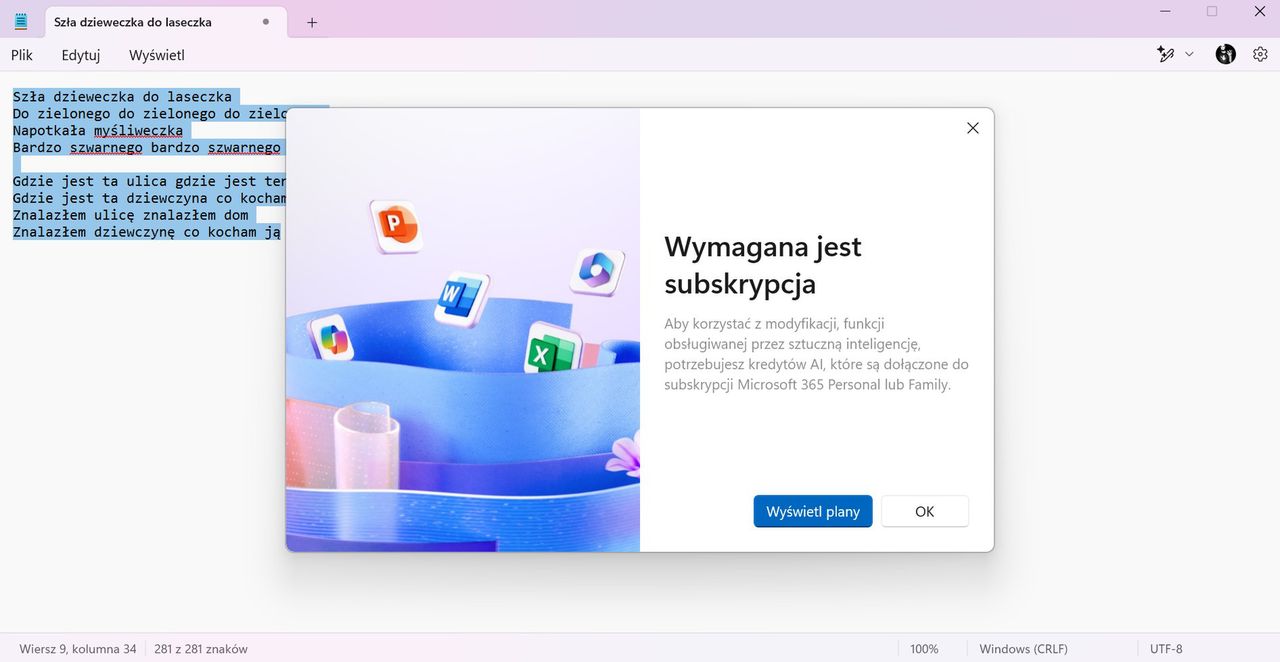
Task: Click the "Wyświetl plany" button
Action: (812, 511)
